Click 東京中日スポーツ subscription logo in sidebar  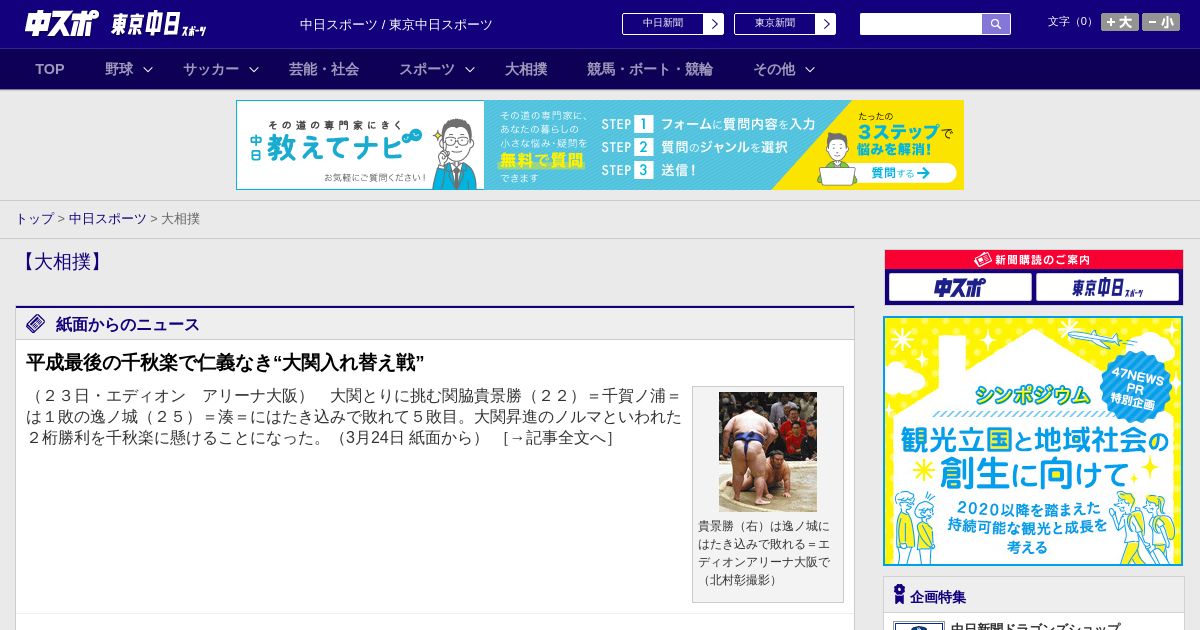(x=1108, y=288)
